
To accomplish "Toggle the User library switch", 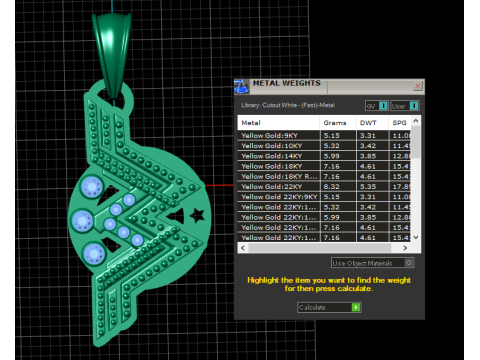I will 405,106.
